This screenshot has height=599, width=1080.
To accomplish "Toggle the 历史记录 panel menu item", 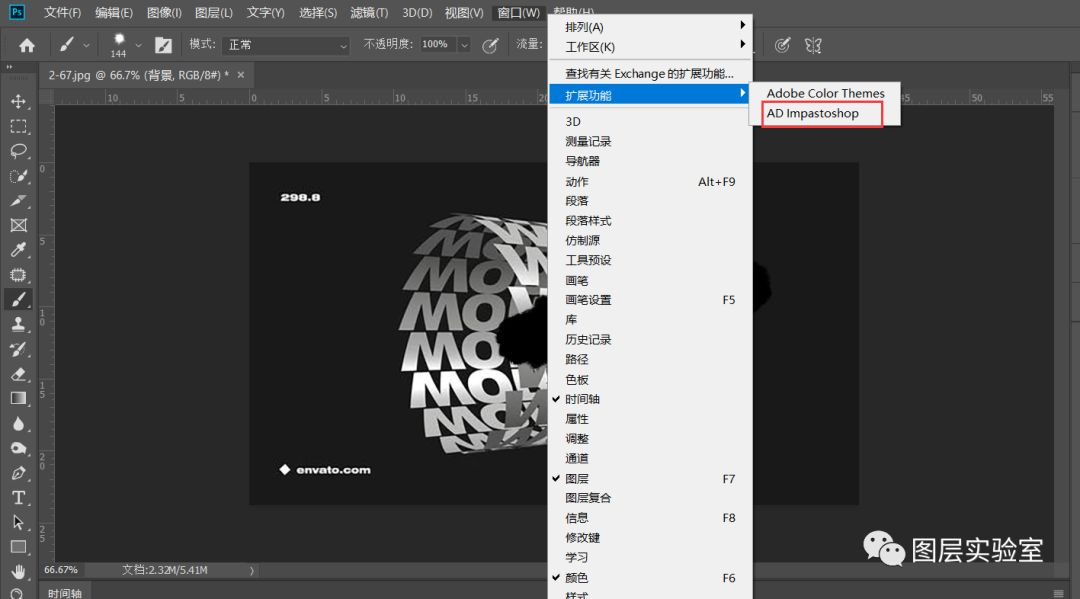I will pos(650,339).
